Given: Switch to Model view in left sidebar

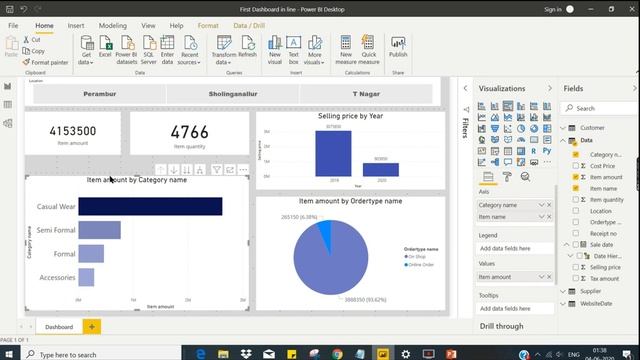Looking at the screenshot, I should (x=8, y=123).
